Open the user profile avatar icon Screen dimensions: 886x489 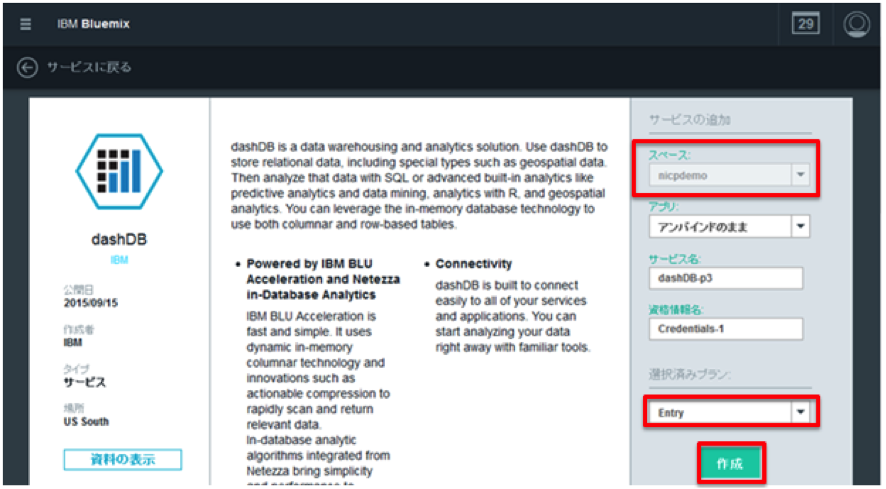(x=856, y=24)
